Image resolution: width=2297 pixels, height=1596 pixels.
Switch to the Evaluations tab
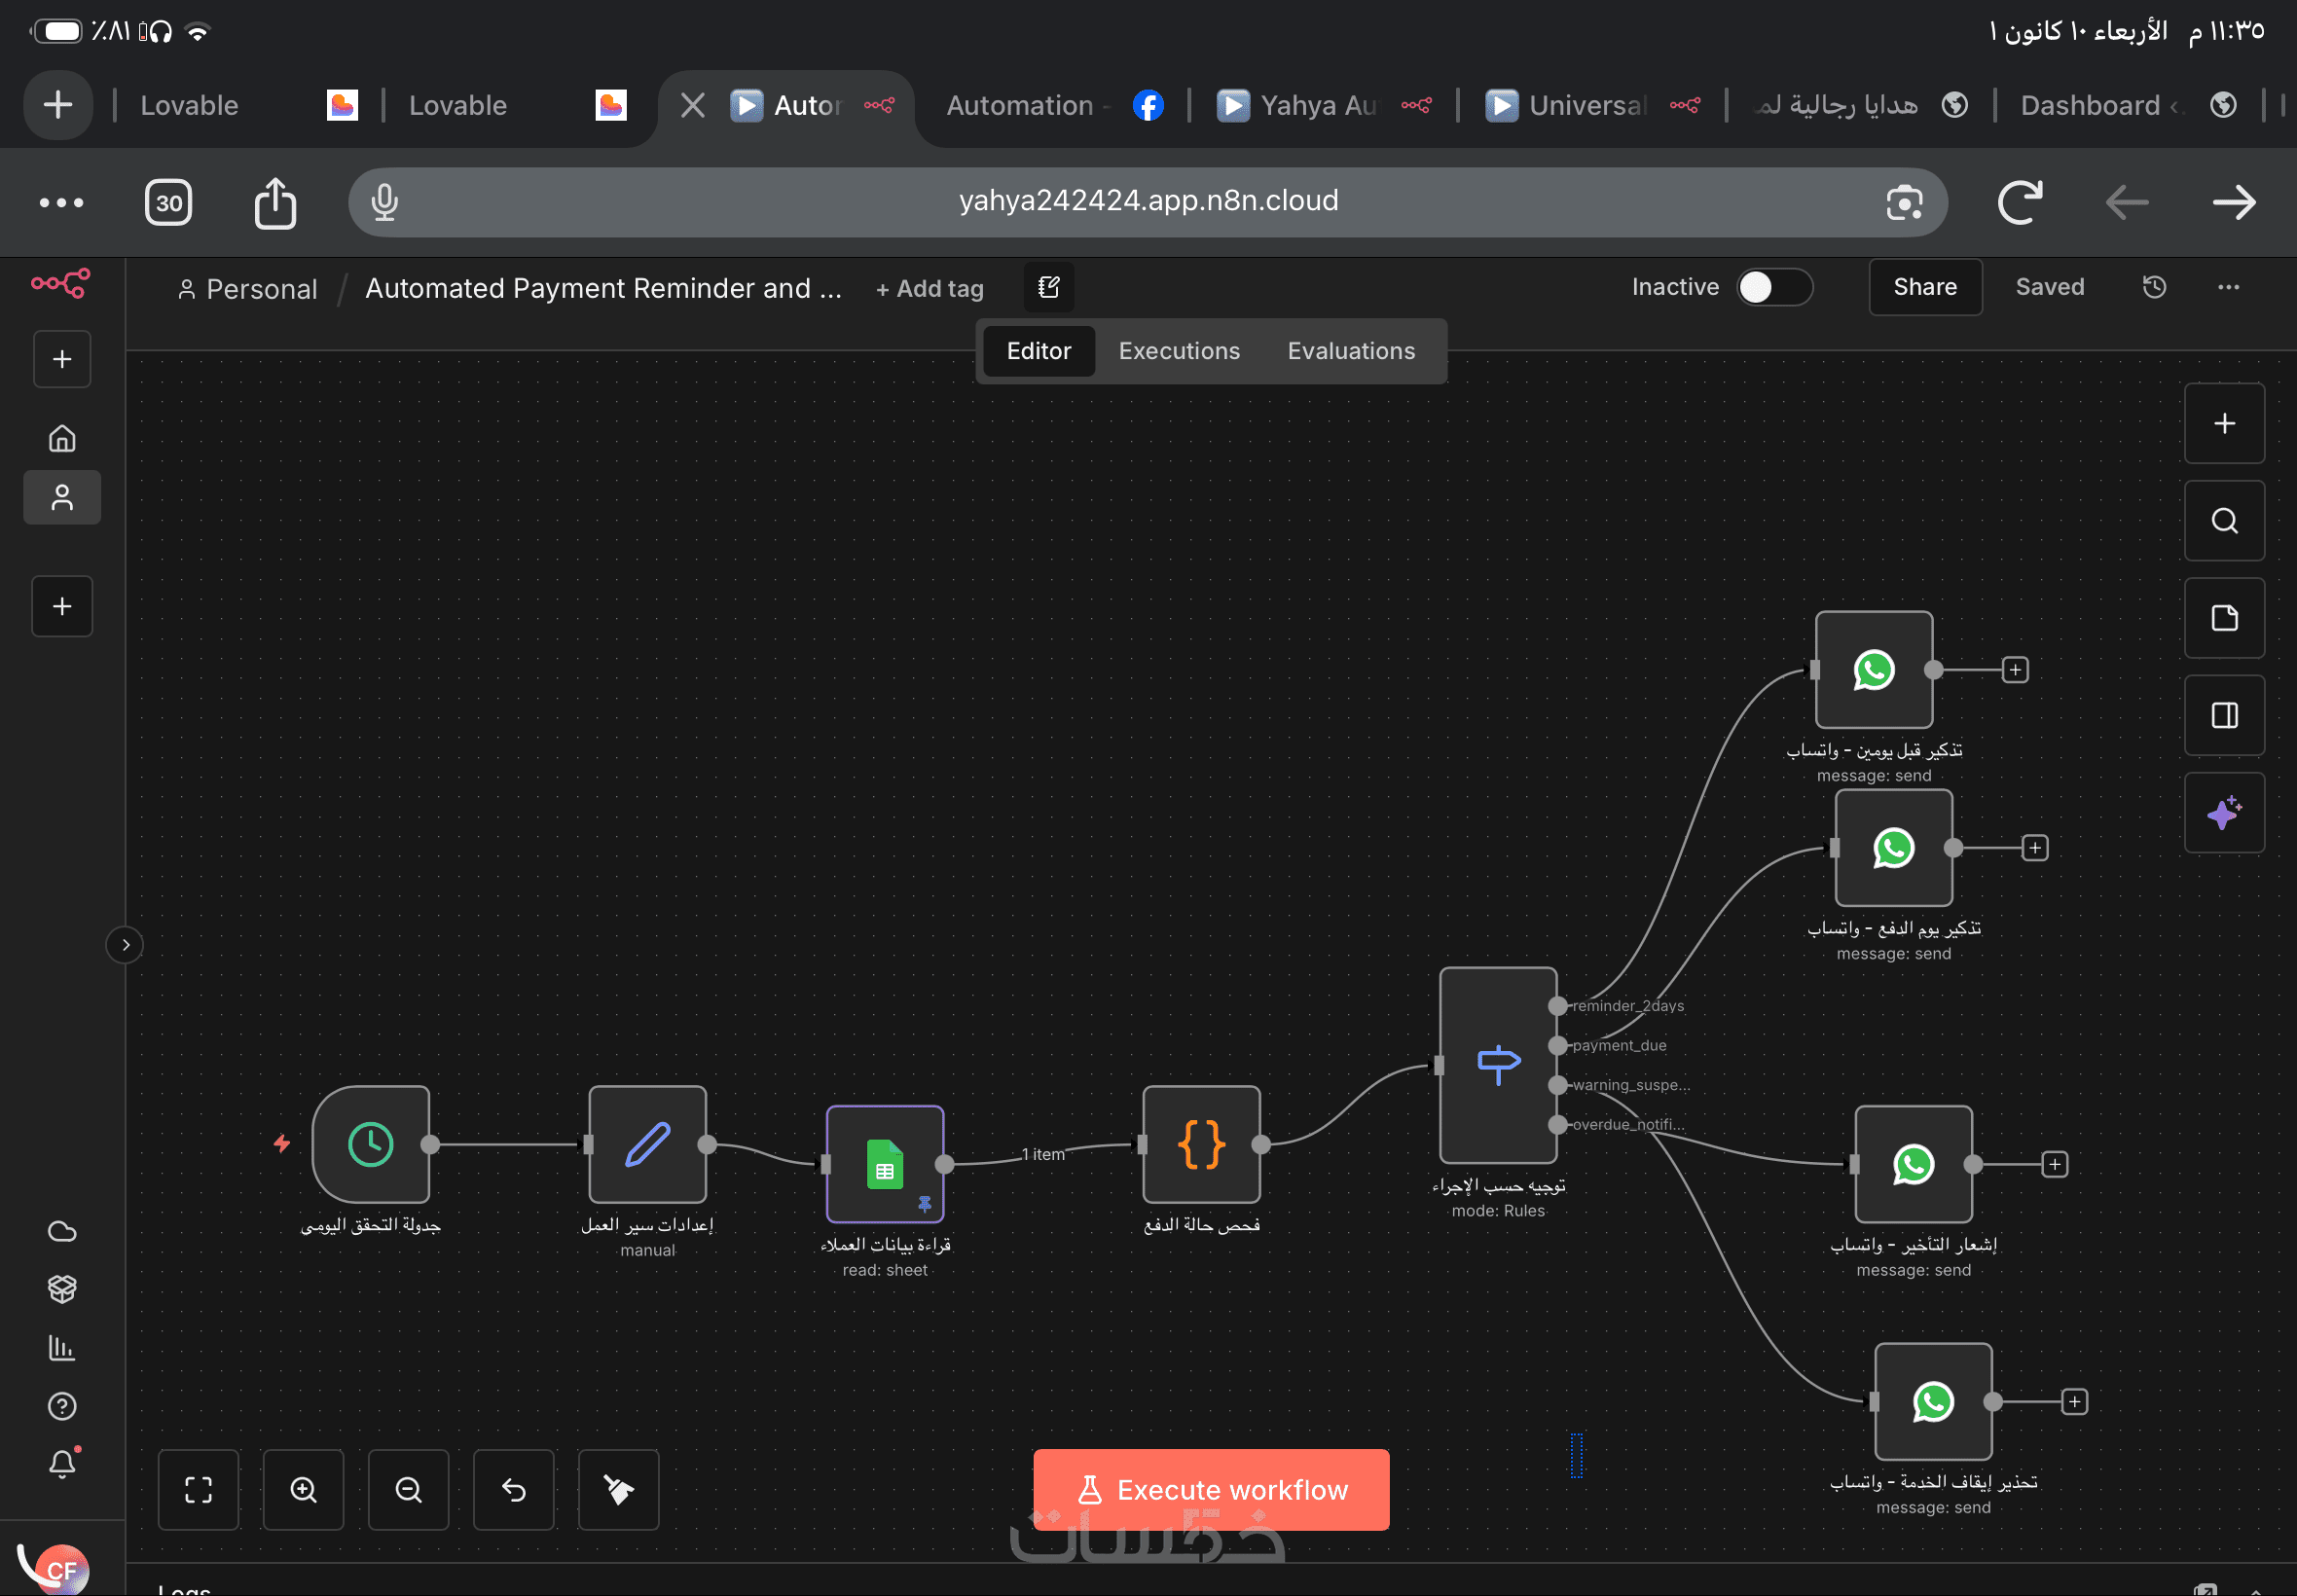point(1350,351)
